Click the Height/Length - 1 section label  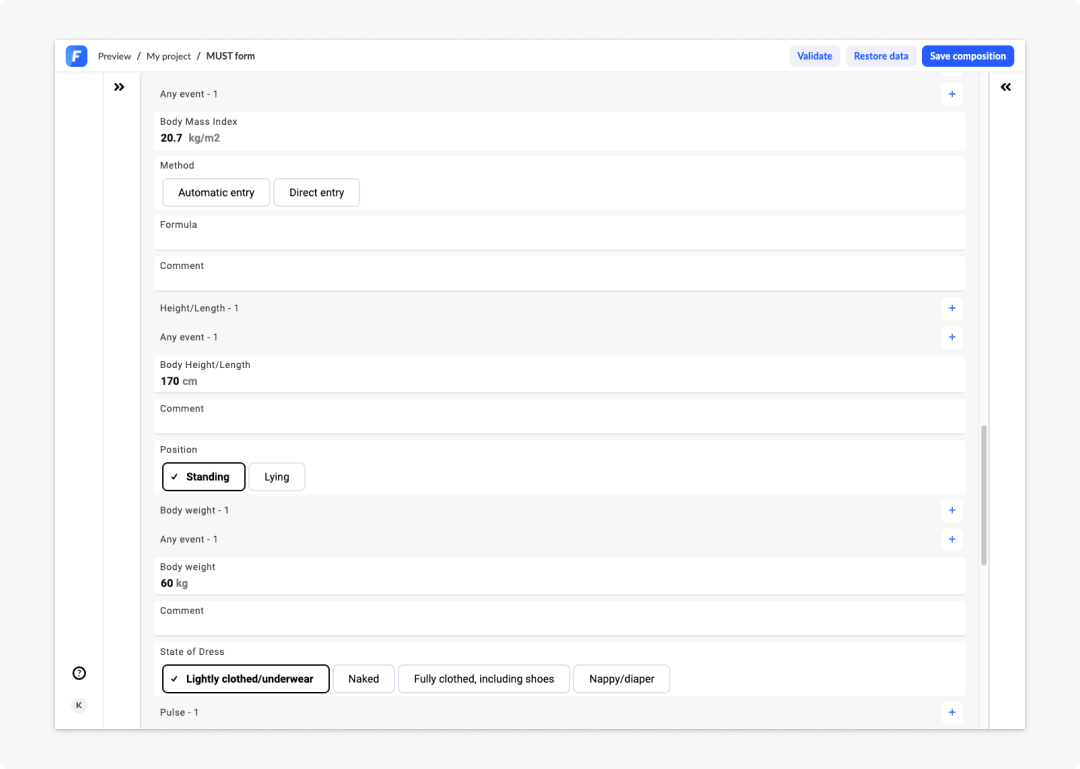199,308
